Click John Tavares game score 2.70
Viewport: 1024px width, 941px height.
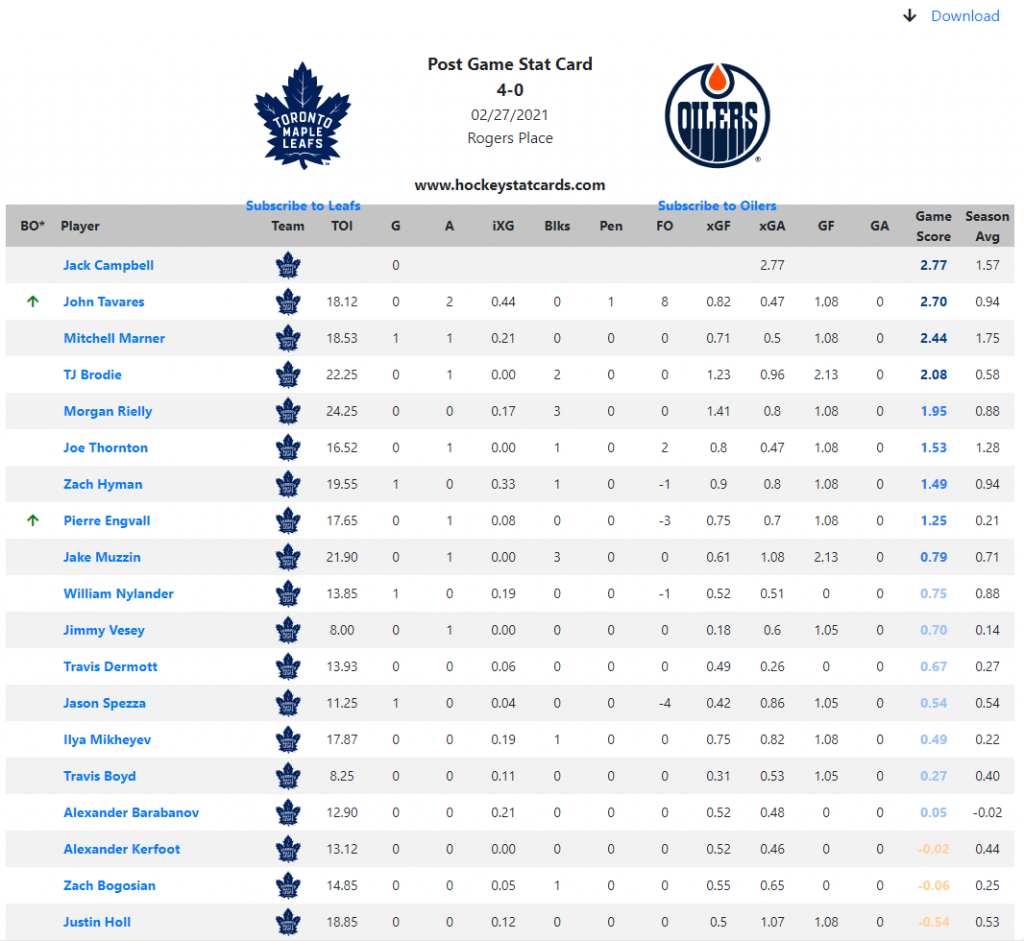click(933, 302)
